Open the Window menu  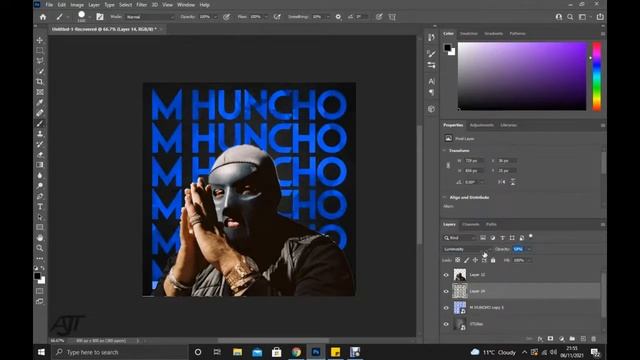[x=186, y=5]
